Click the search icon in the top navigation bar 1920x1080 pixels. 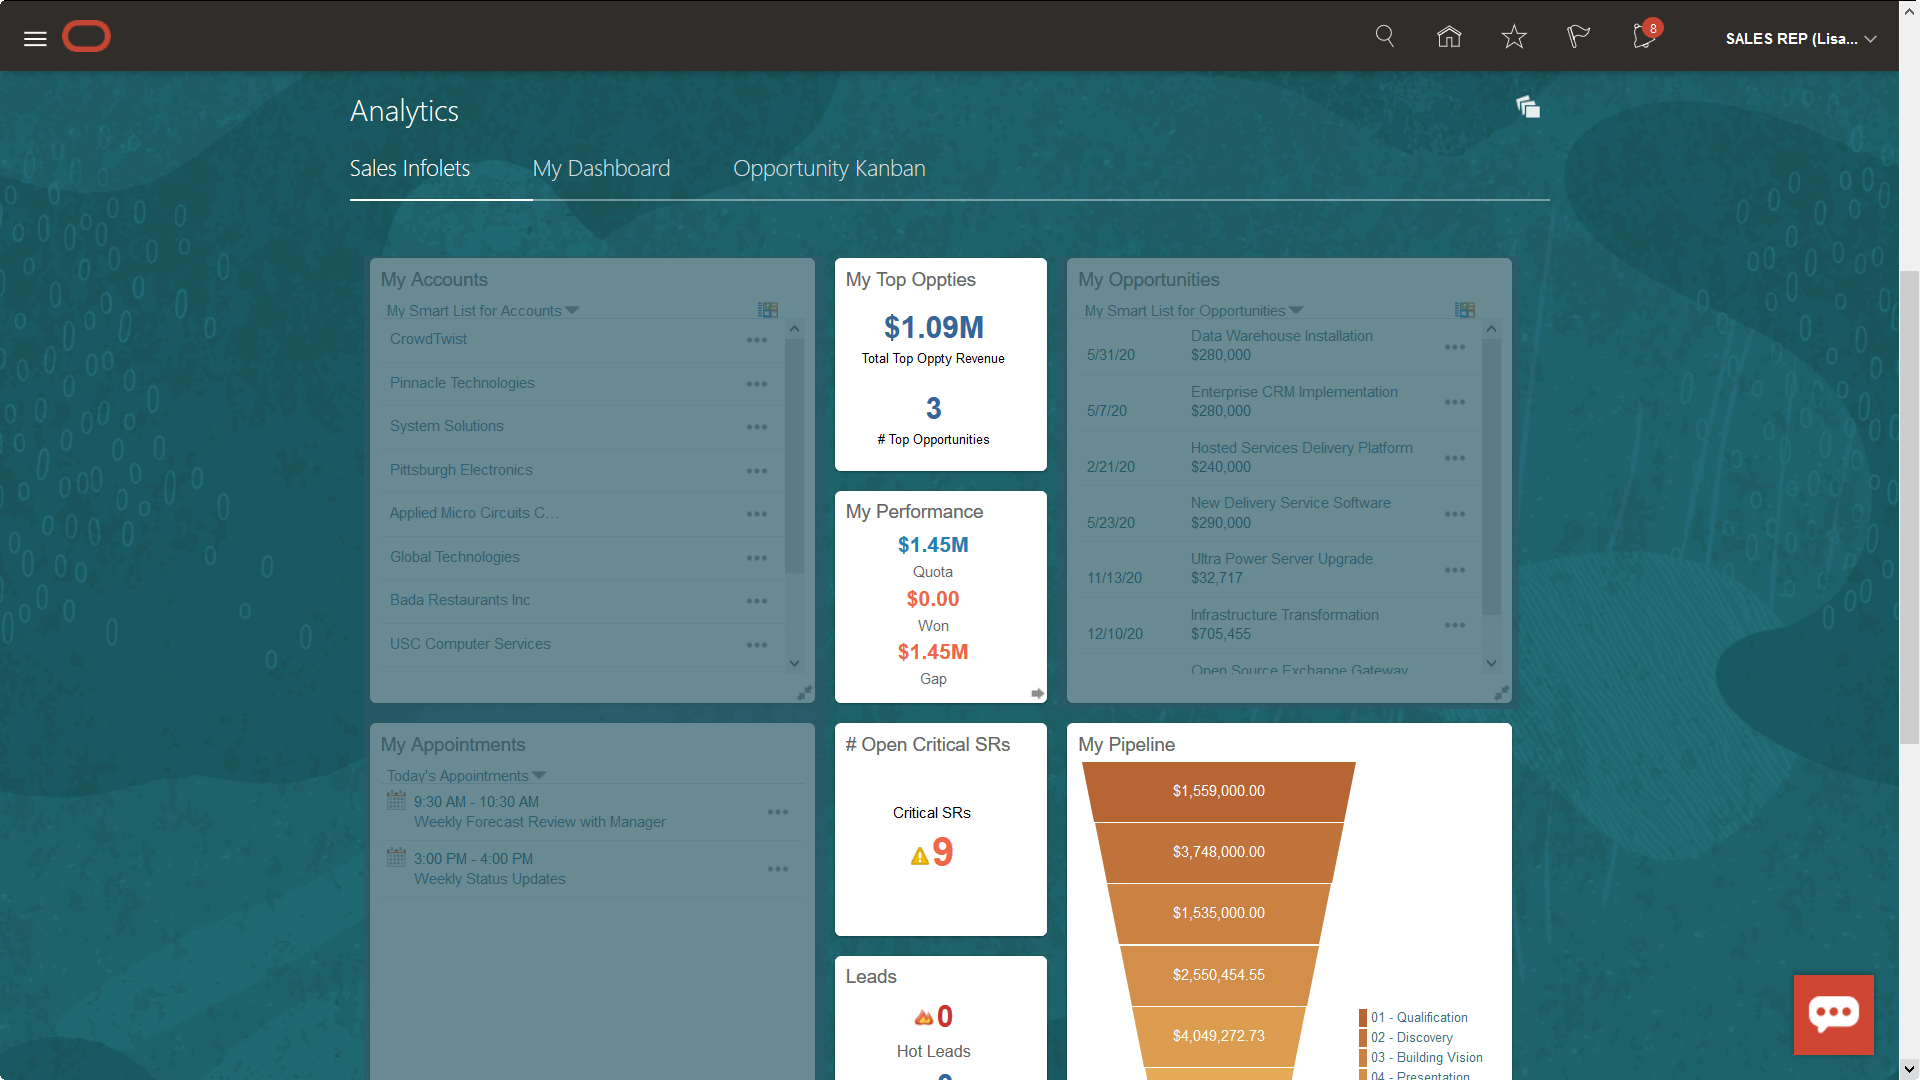(1385, 37)
